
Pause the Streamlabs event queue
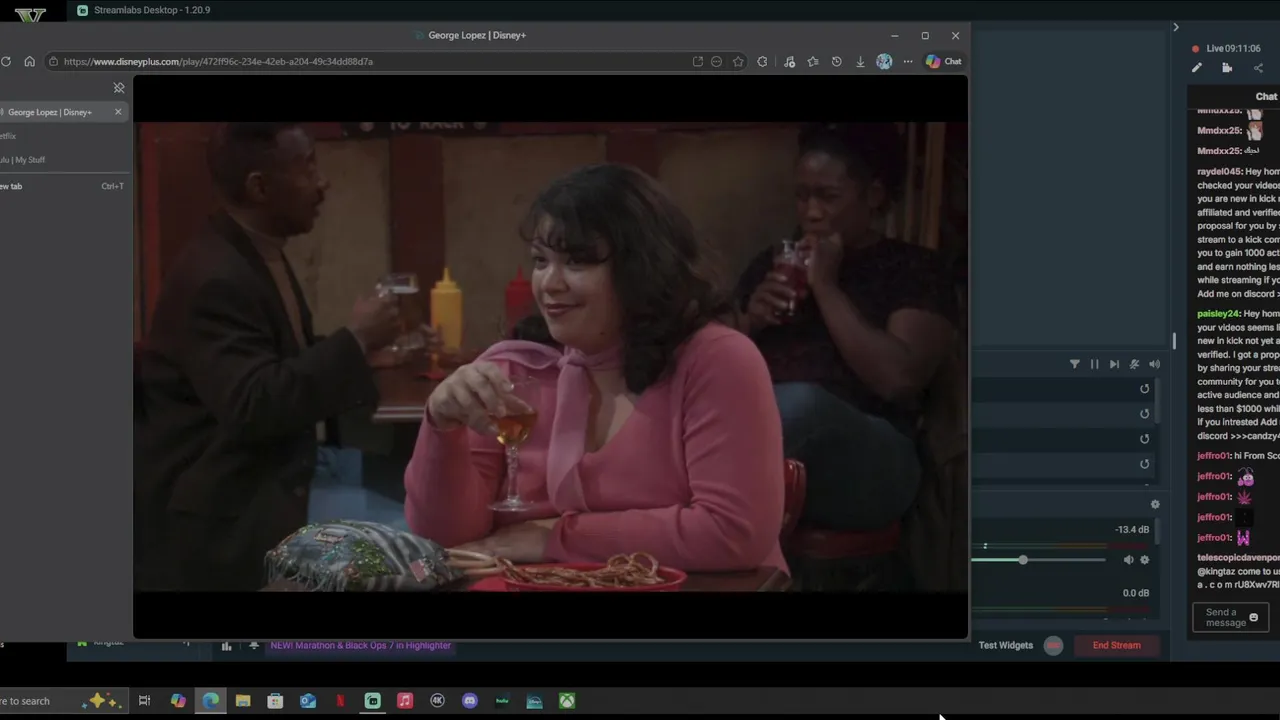coord(1094,364)
